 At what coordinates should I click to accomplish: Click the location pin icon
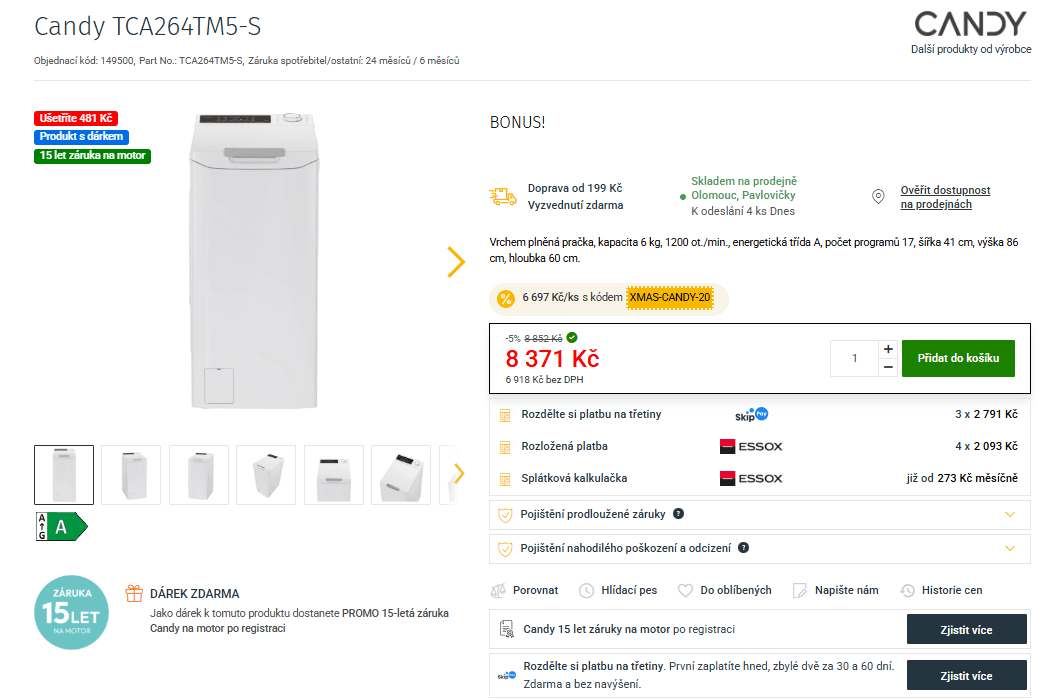[x=878, y=197]
